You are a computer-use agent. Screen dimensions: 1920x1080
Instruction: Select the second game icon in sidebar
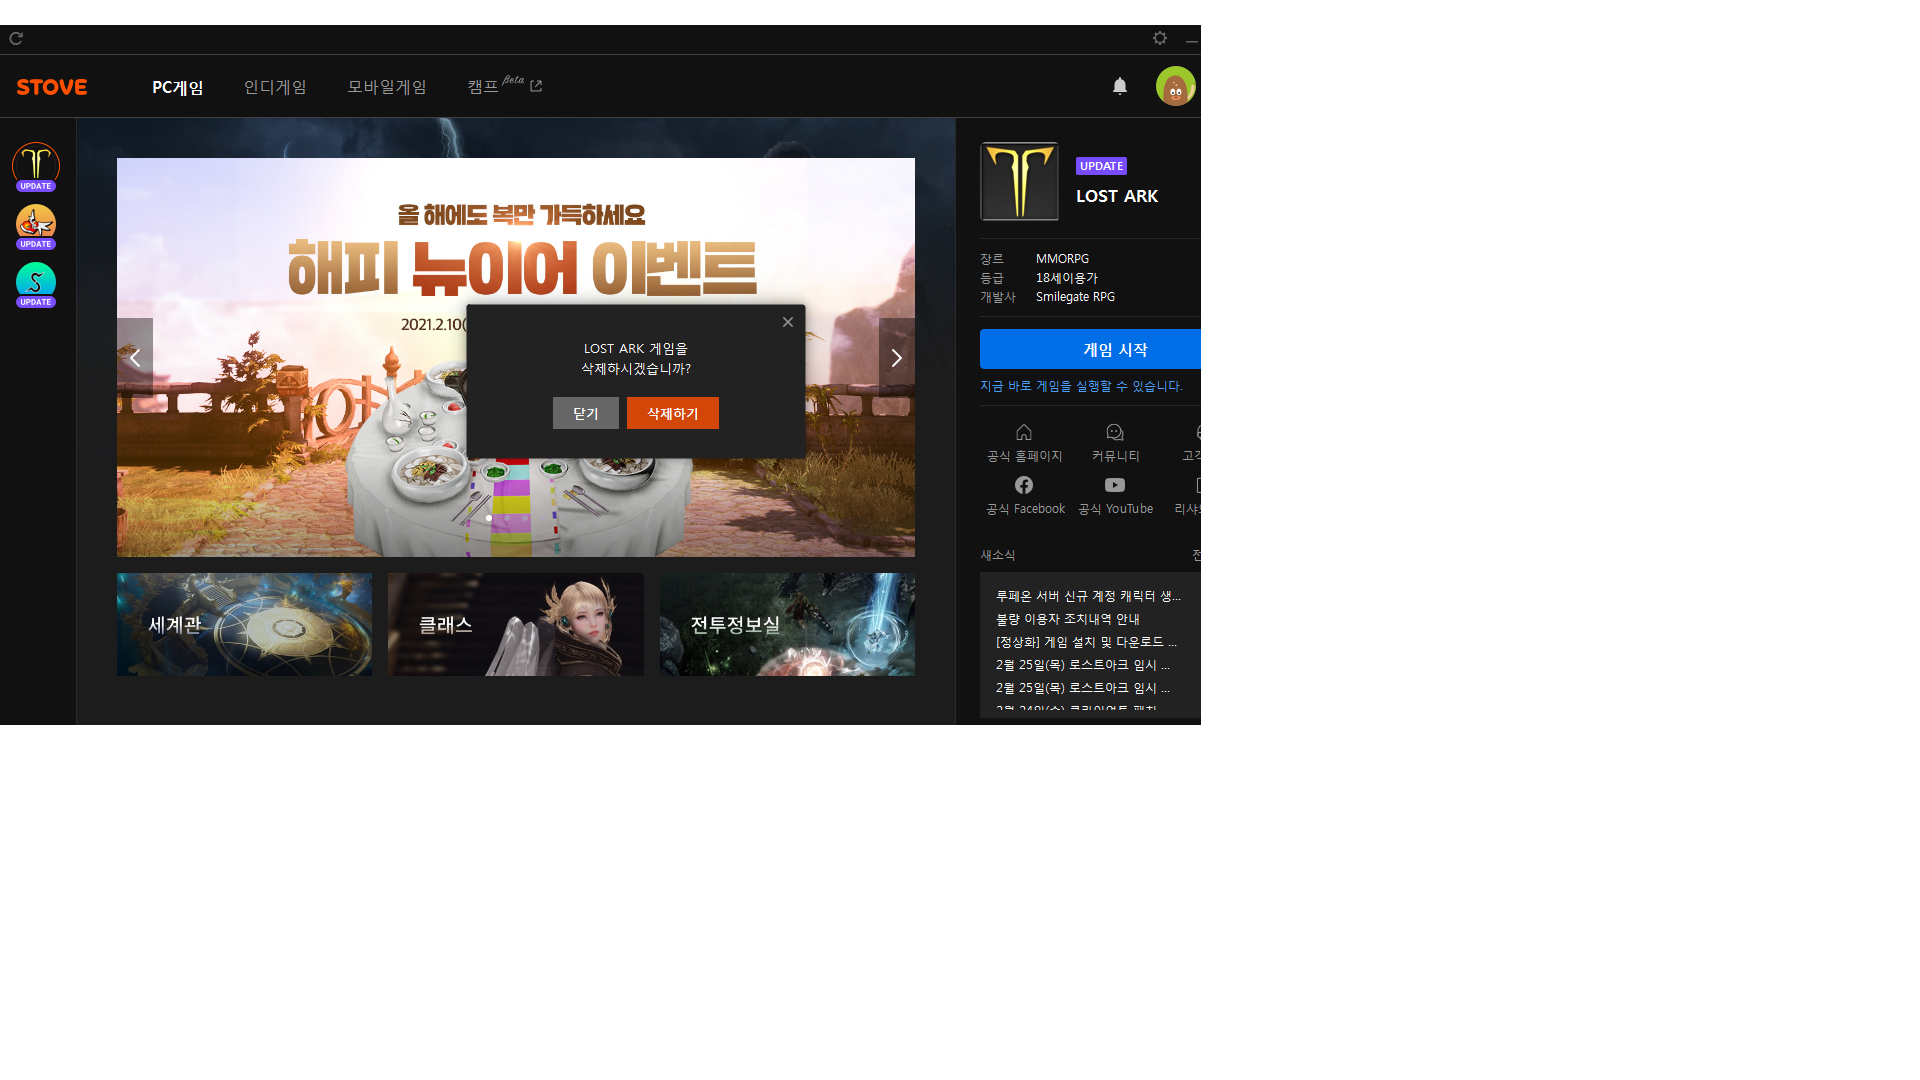coord(36,224)
